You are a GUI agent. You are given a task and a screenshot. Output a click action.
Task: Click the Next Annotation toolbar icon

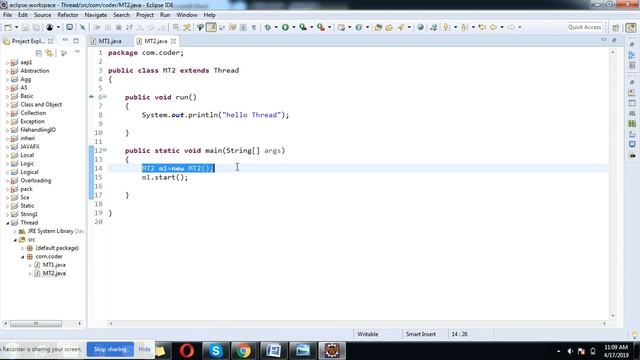pyautogui.click(x=447, y=27)
